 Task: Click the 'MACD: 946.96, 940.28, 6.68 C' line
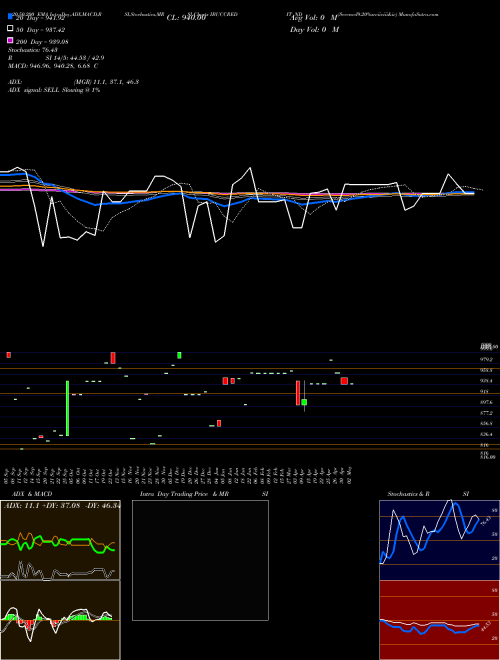coord(53,66)
